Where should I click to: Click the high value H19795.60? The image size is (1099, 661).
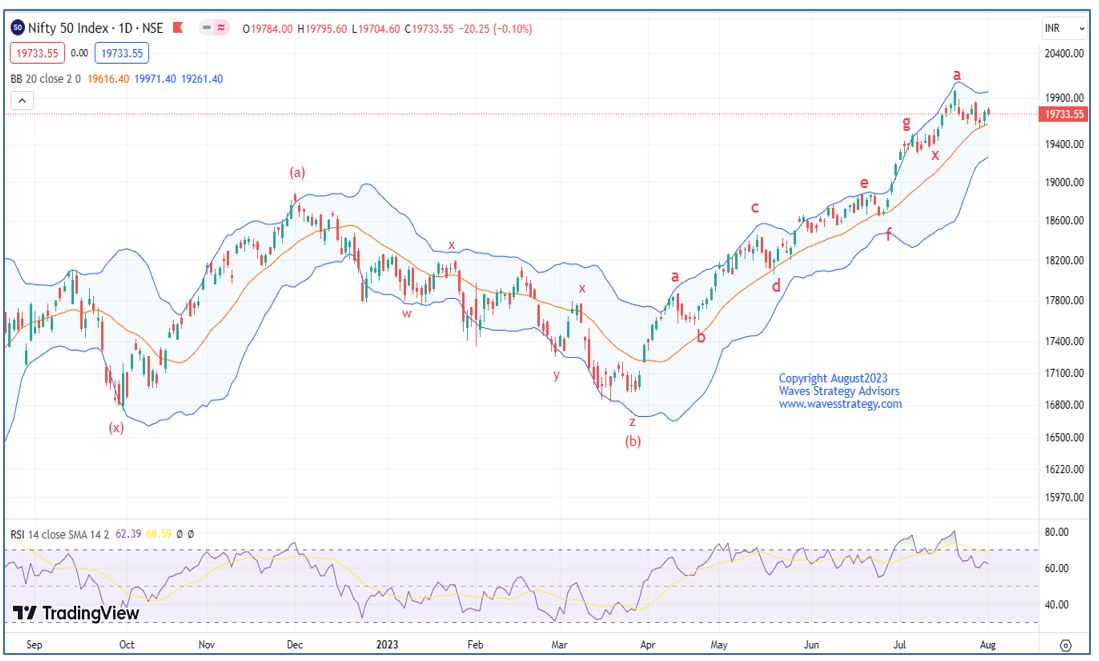[322, 29]
